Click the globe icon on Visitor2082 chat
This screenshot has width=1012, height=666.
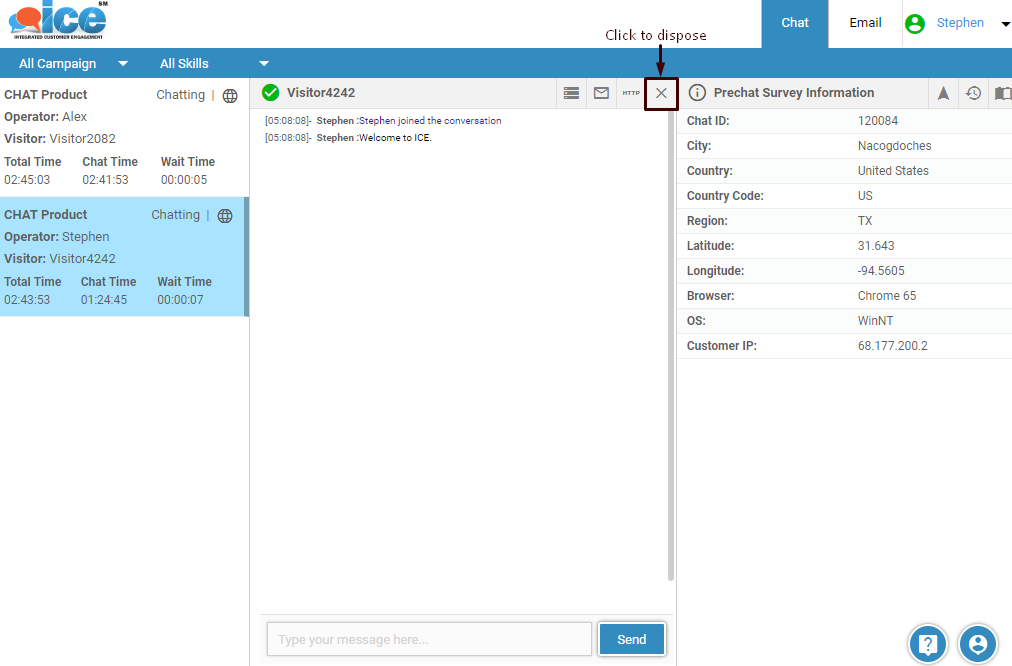tap(230, 96)
